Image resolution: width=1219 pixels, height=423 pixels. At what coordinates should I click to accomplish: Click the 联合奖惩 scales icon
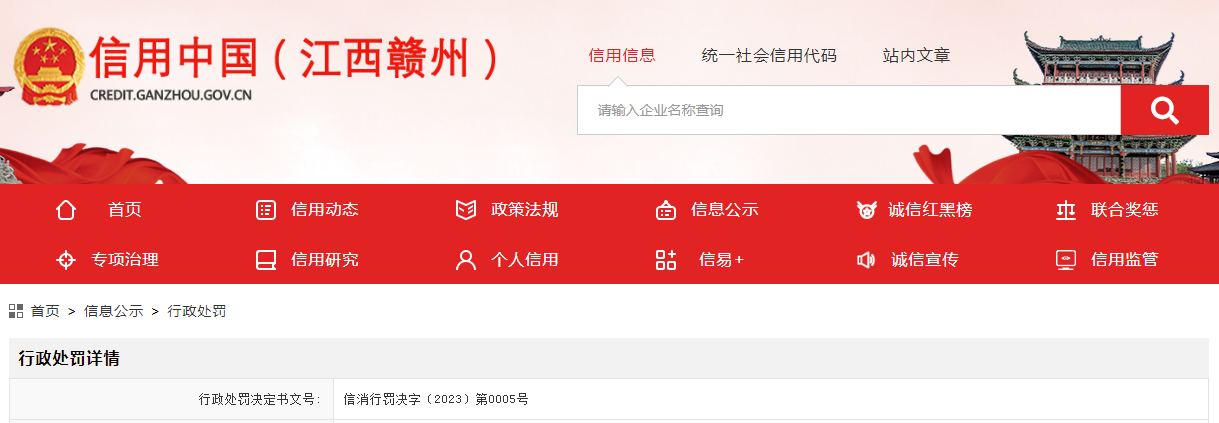pos(1066,210)
